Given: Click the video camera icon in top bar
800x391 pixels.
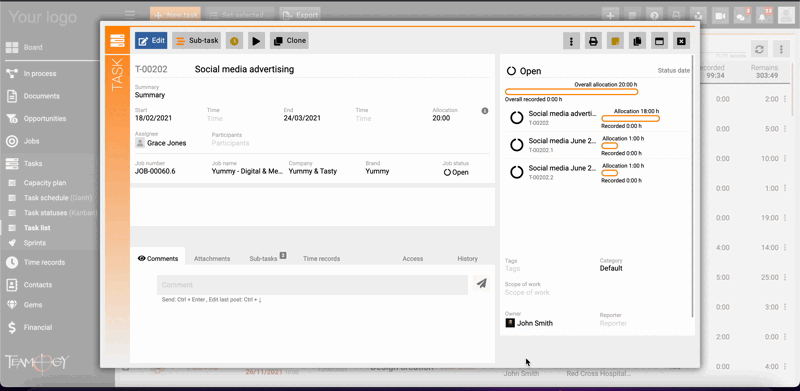Looking at the screenshot, I should (720, 16).
